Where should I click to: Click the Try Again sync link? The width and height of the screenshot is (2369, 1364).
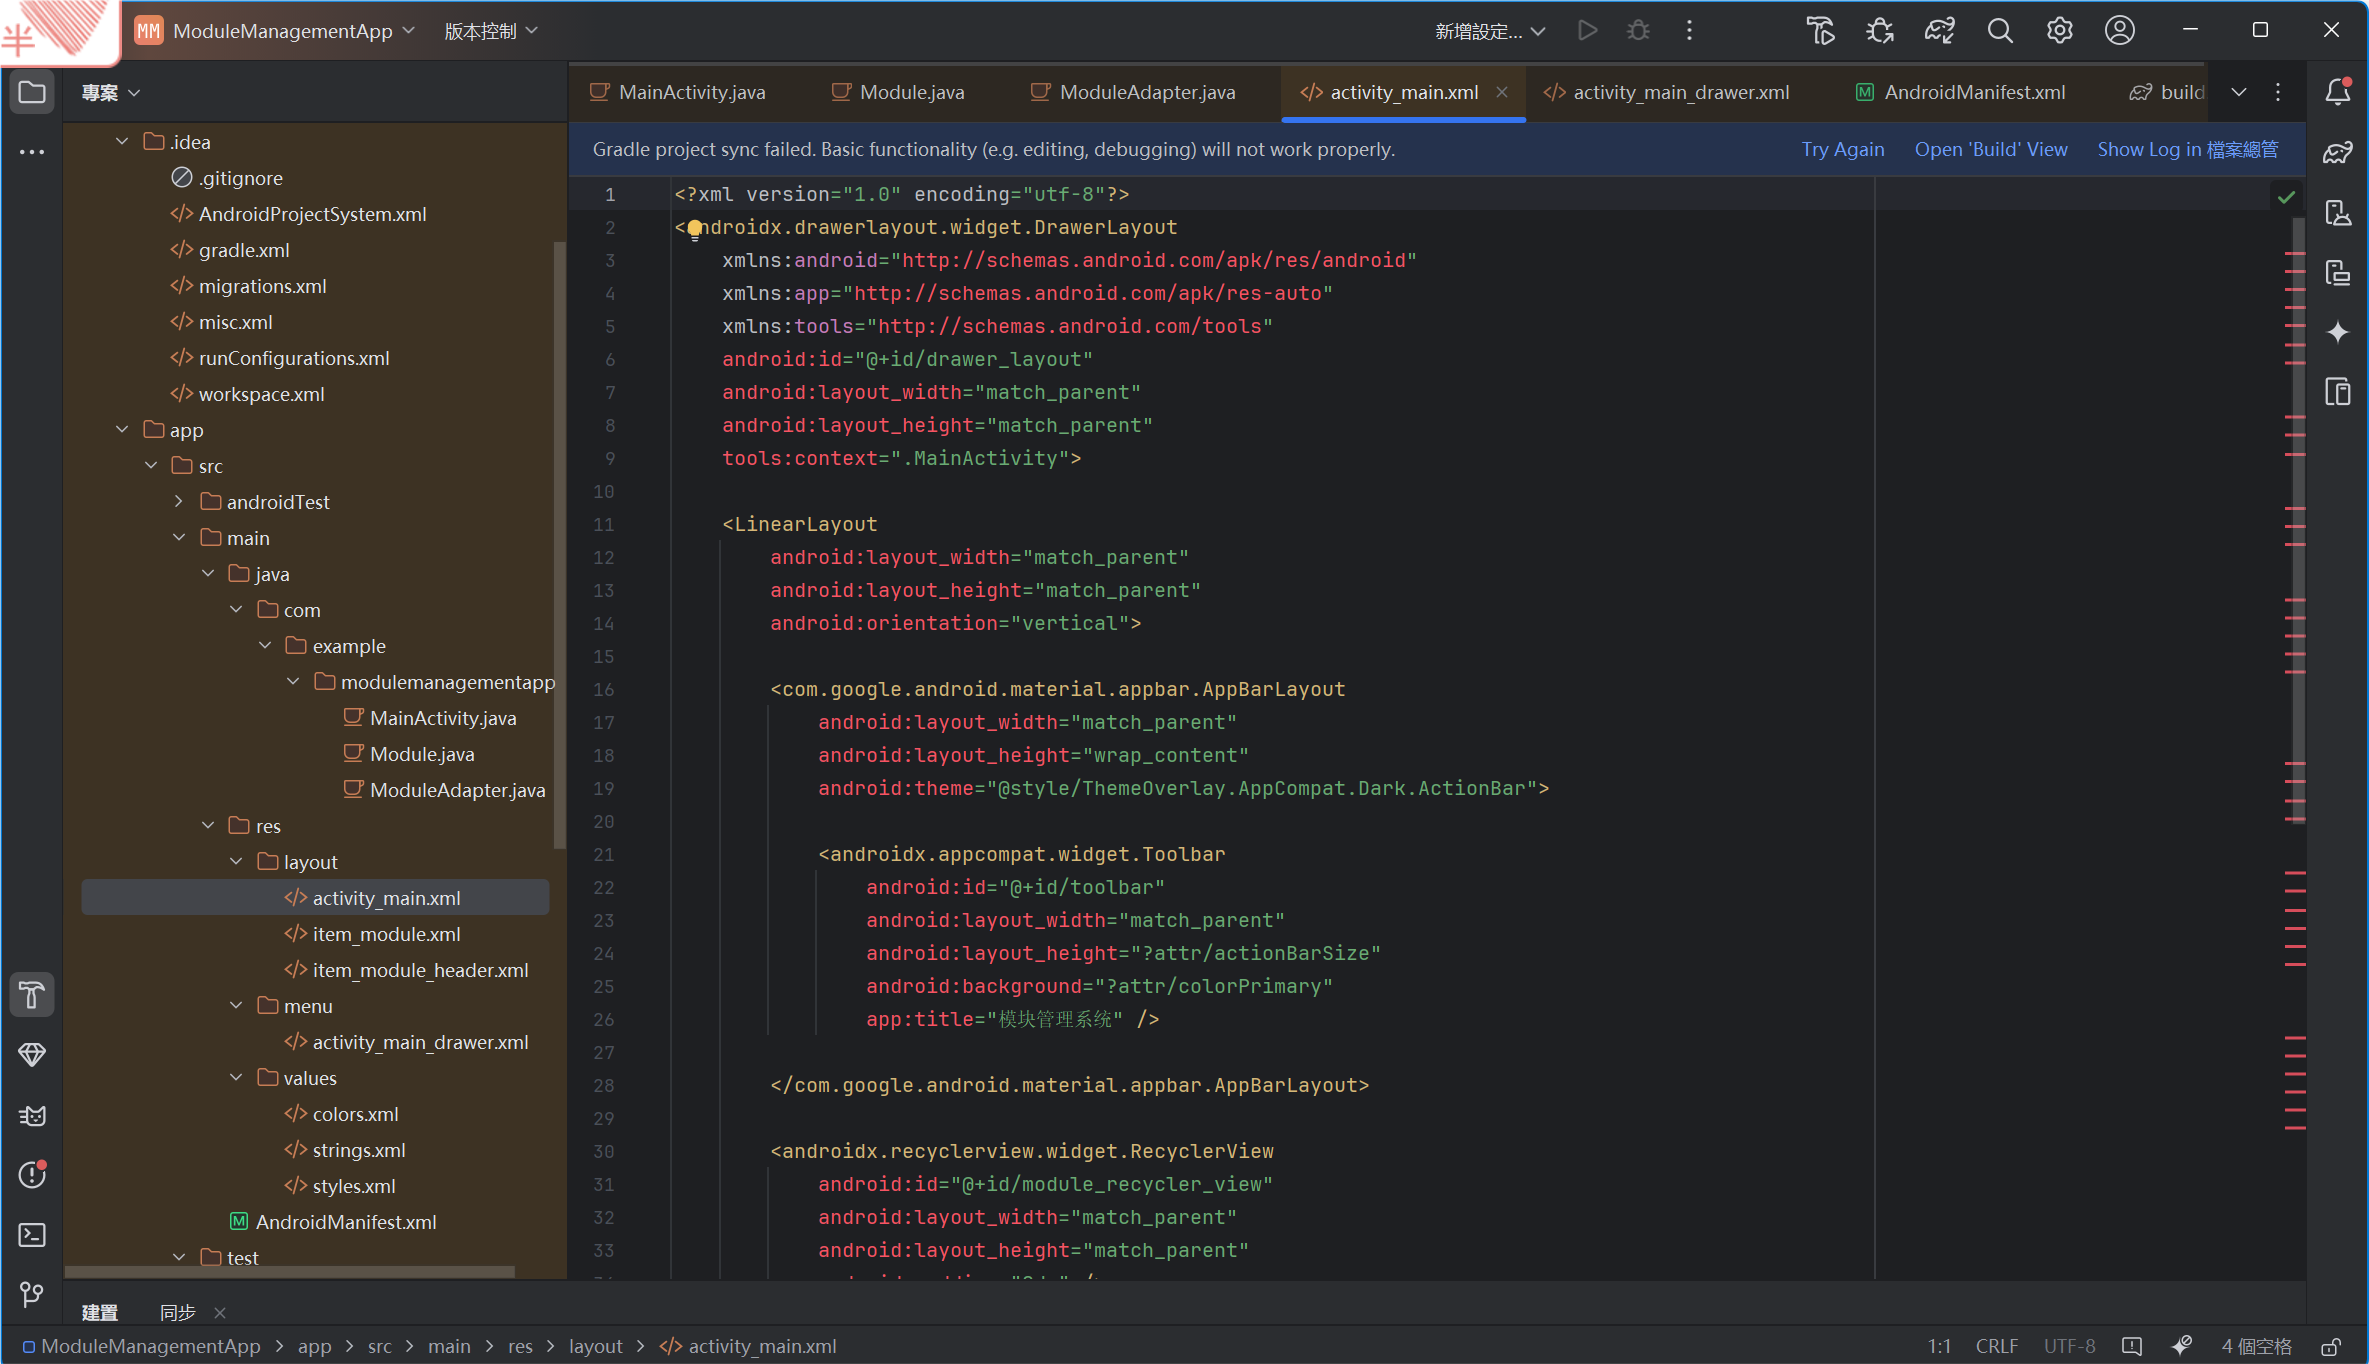[1842, 149]
